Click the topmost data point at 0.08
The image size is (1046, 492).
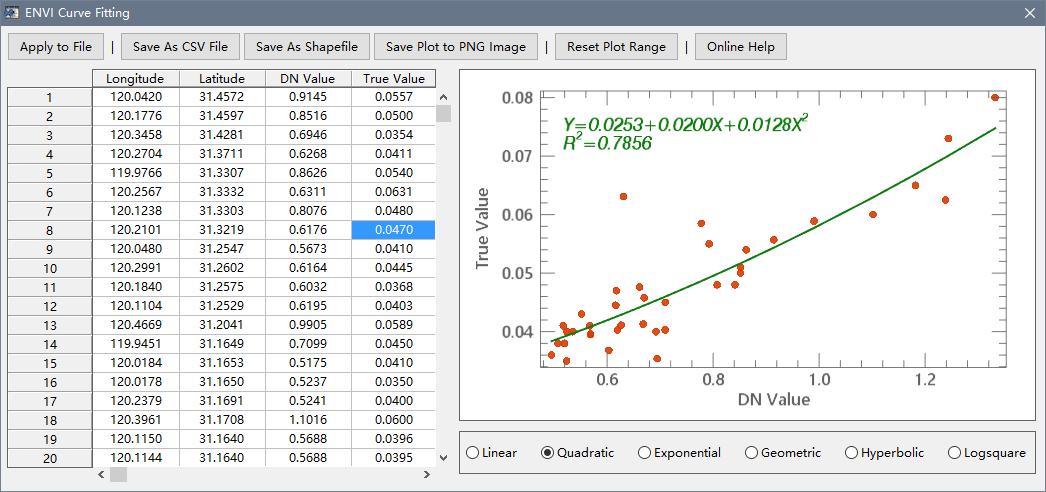[x=995, y=97]
